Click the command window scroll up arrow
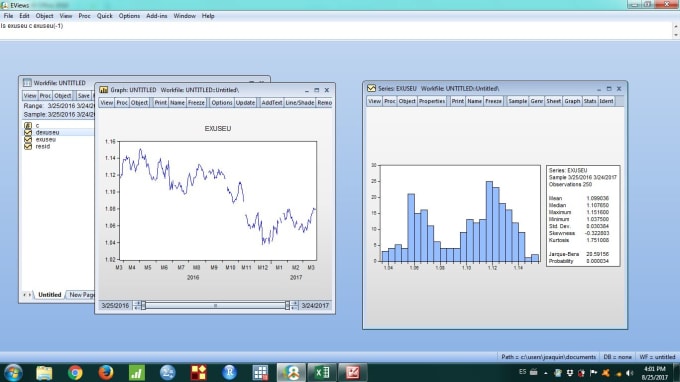 tap(676, 26)
